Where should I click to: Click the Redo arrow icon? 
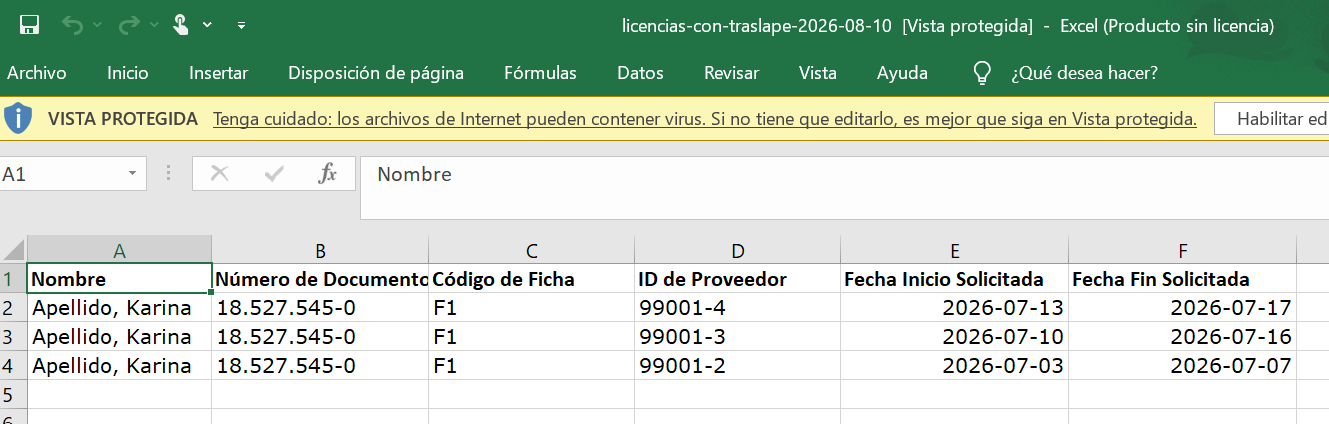[x=129, y=24]
